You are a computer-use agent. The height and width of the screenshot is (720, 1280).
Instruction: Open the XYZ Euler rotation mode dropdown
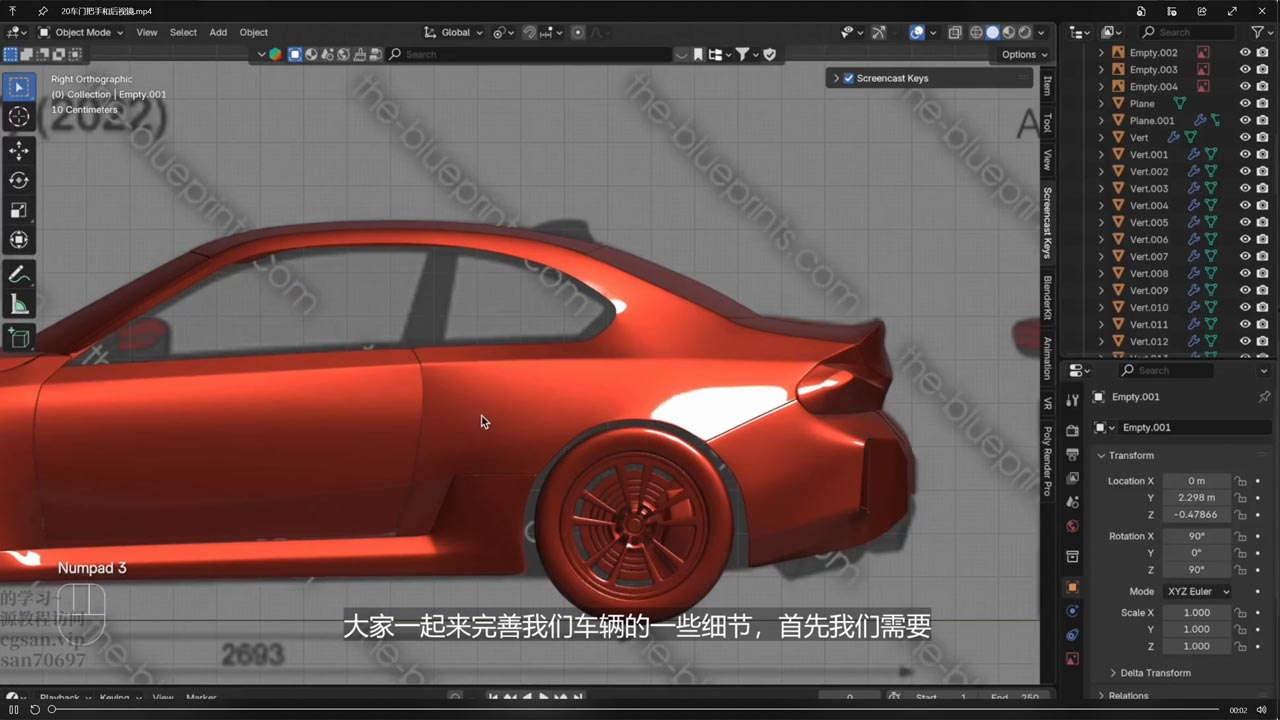coord(1196,591)
